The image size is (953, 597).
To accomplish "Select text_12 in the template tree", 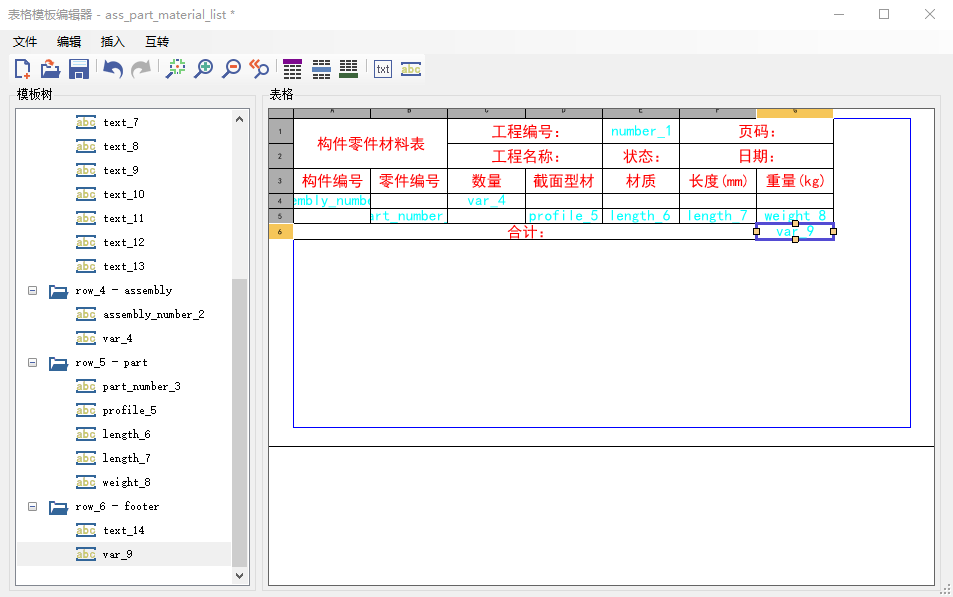I will pyautogui.click(x=124, y=243).
